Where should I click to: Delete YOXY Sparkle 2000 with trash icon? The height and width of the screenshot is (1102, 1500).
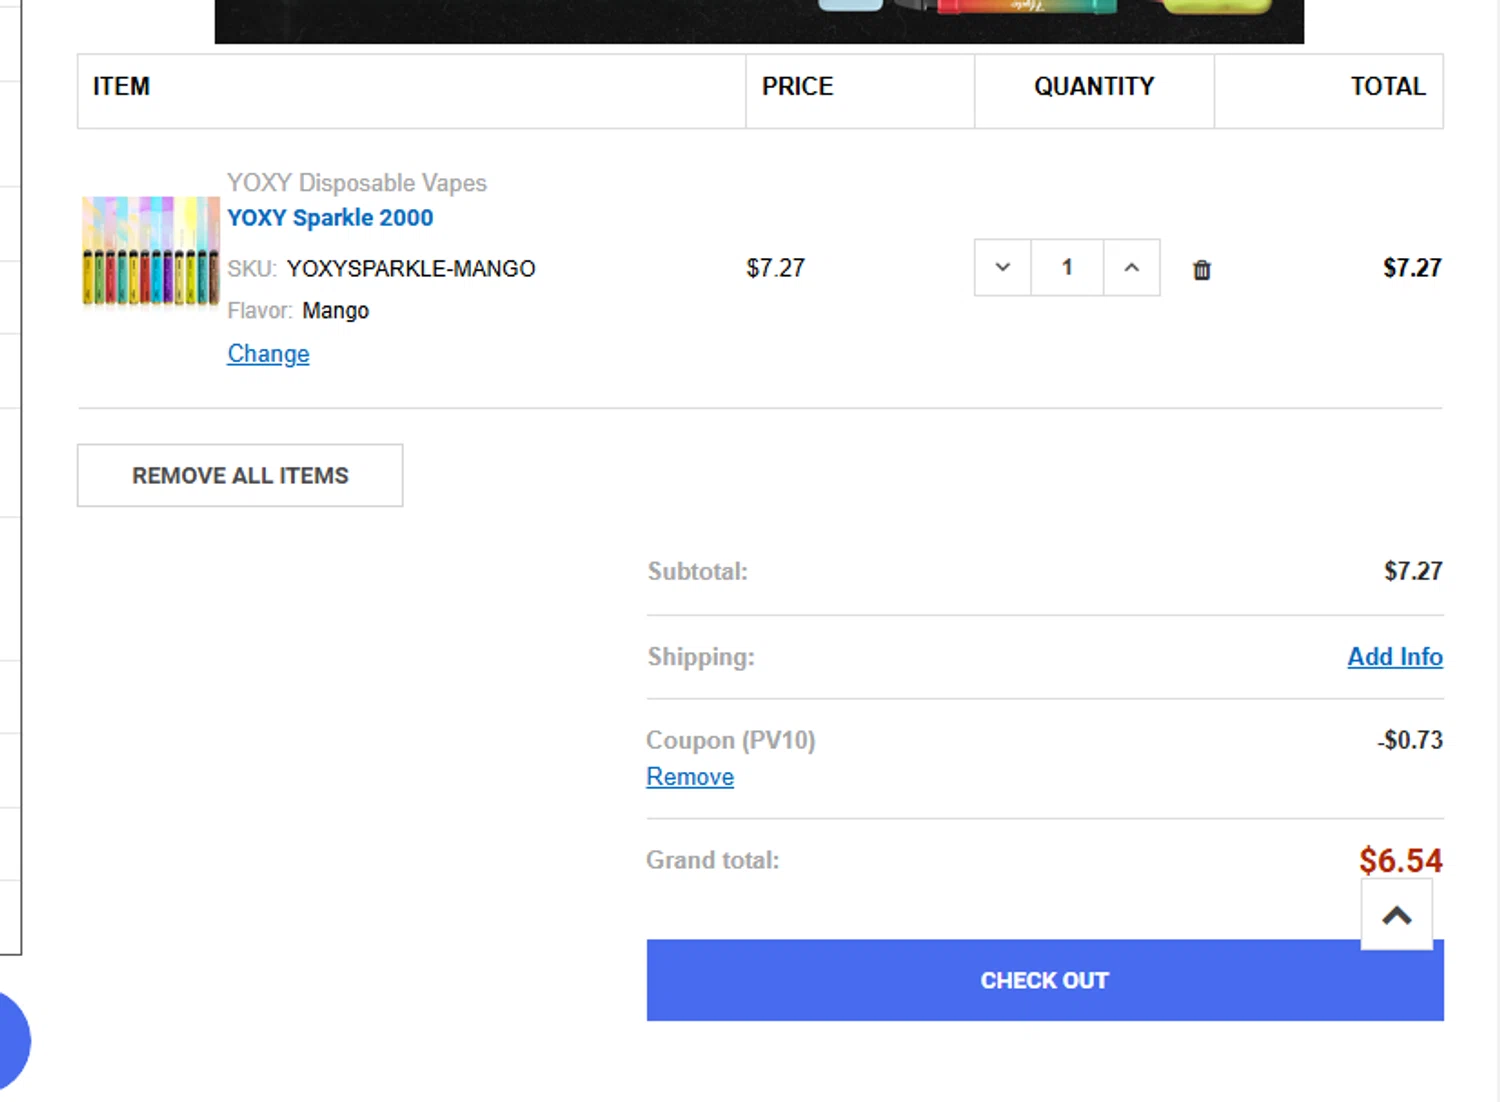click(1201, 270)
